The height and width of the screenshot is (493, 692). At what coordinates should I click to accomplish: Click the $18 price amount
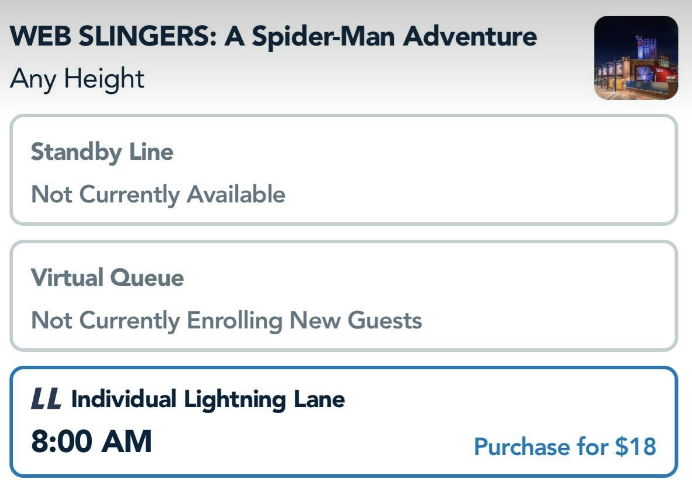point(635,446)
